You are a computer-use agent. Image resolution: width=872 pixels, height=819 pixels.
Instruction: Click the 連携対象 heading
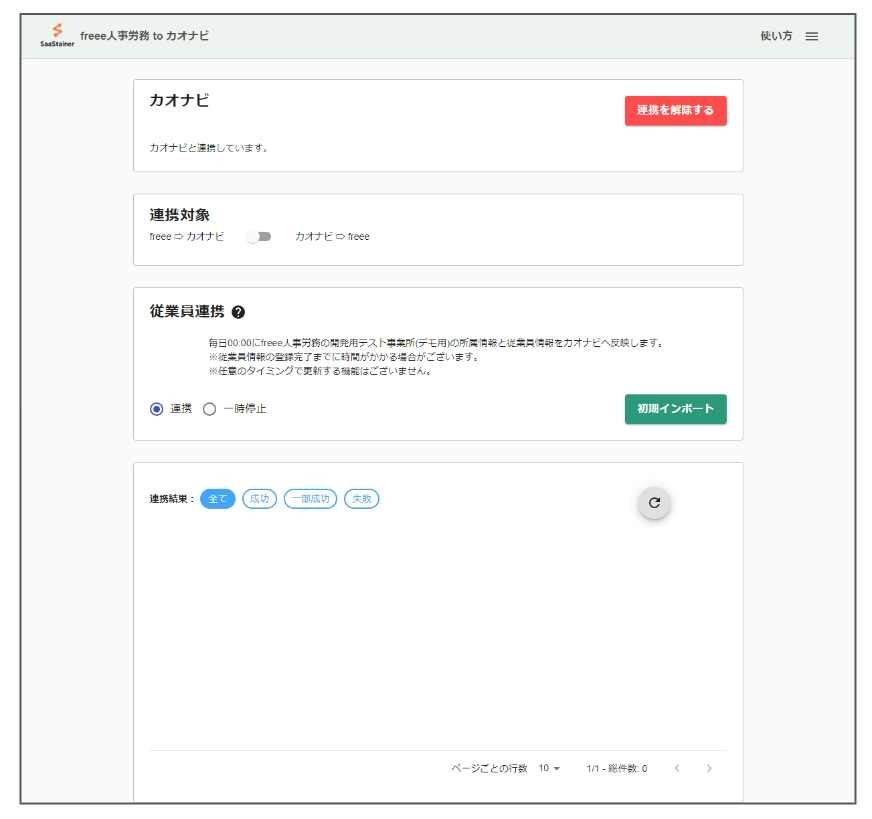[180, 215]
